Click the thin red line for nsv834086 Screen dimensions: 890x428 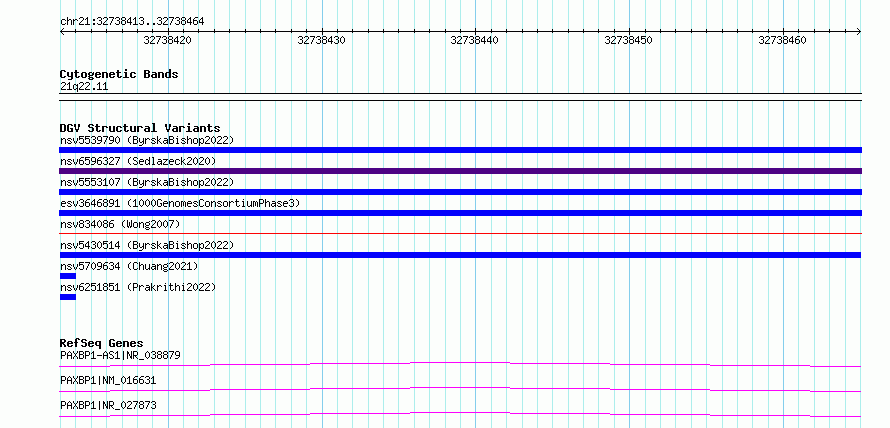(460, 233)
